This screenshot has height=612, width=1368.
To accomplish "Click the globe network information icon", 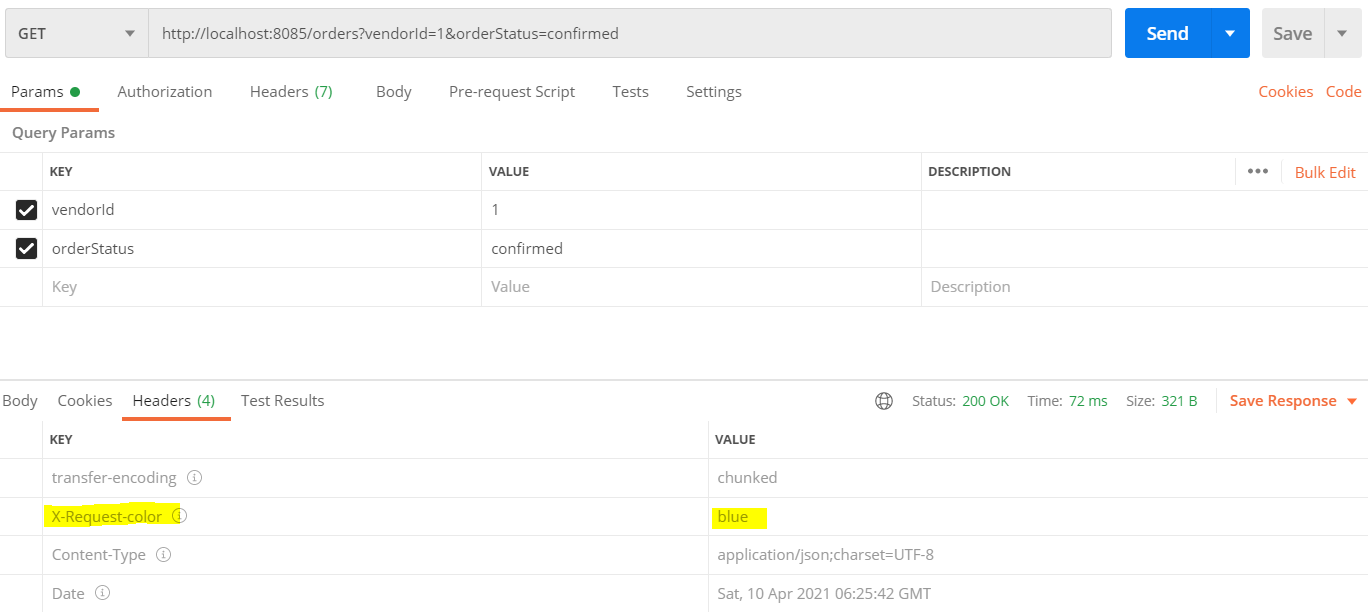I will click(884, 400).
